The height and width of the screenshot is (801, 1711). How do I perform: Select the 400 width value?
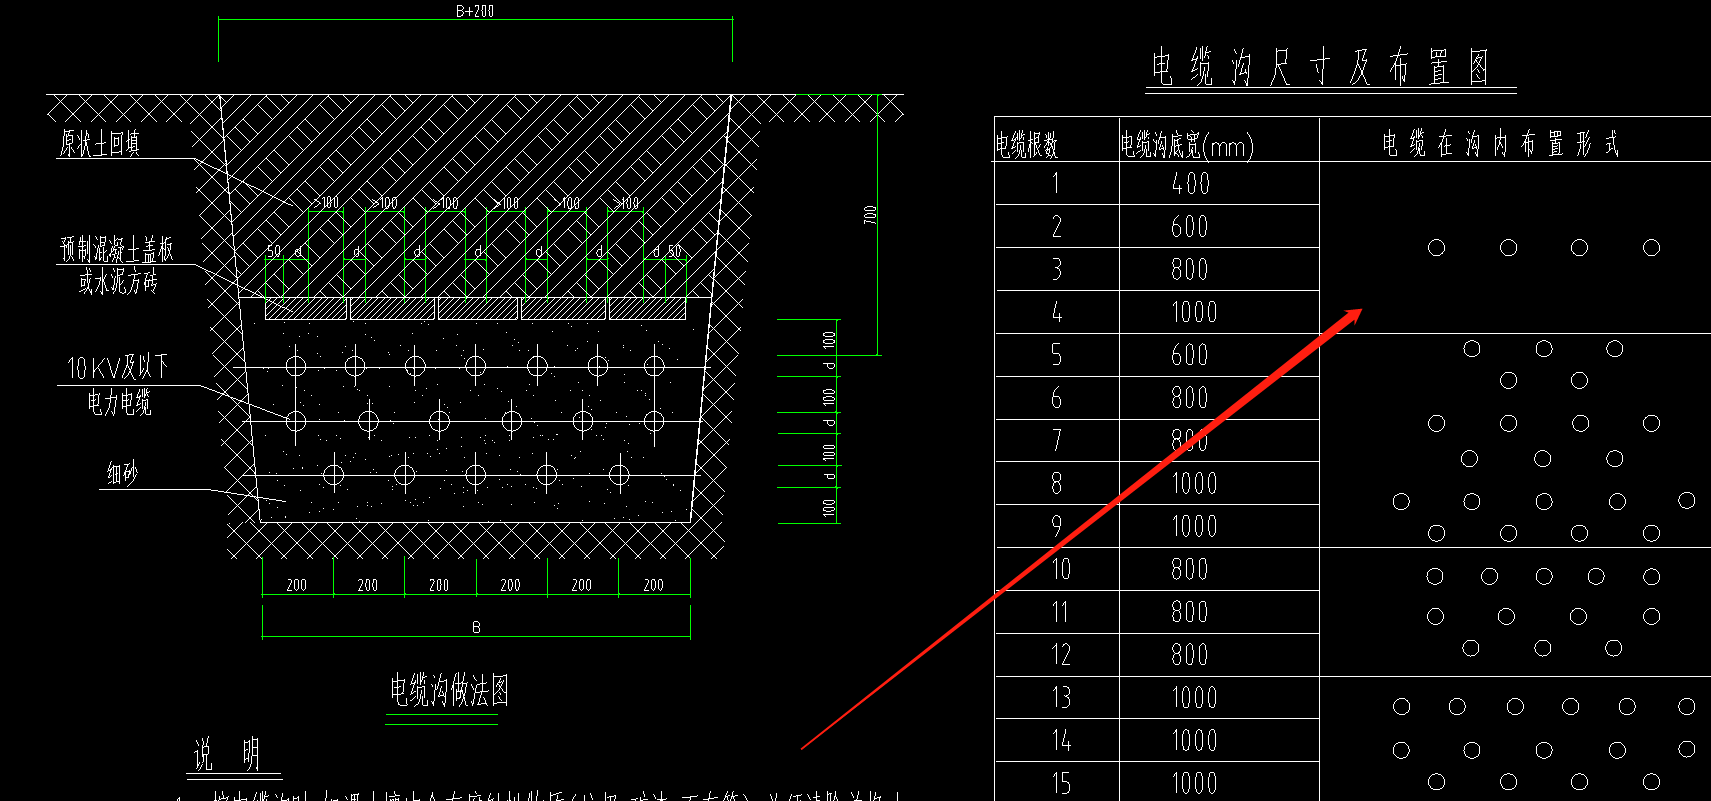1190,183
